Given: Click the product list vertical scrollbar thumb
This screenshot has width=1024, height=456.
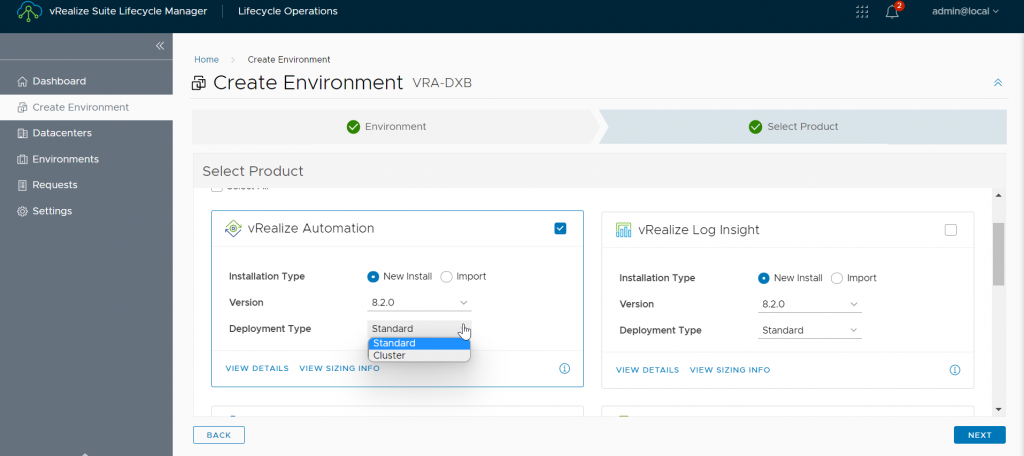Looking at the screenshot, I should click(999, 253).
